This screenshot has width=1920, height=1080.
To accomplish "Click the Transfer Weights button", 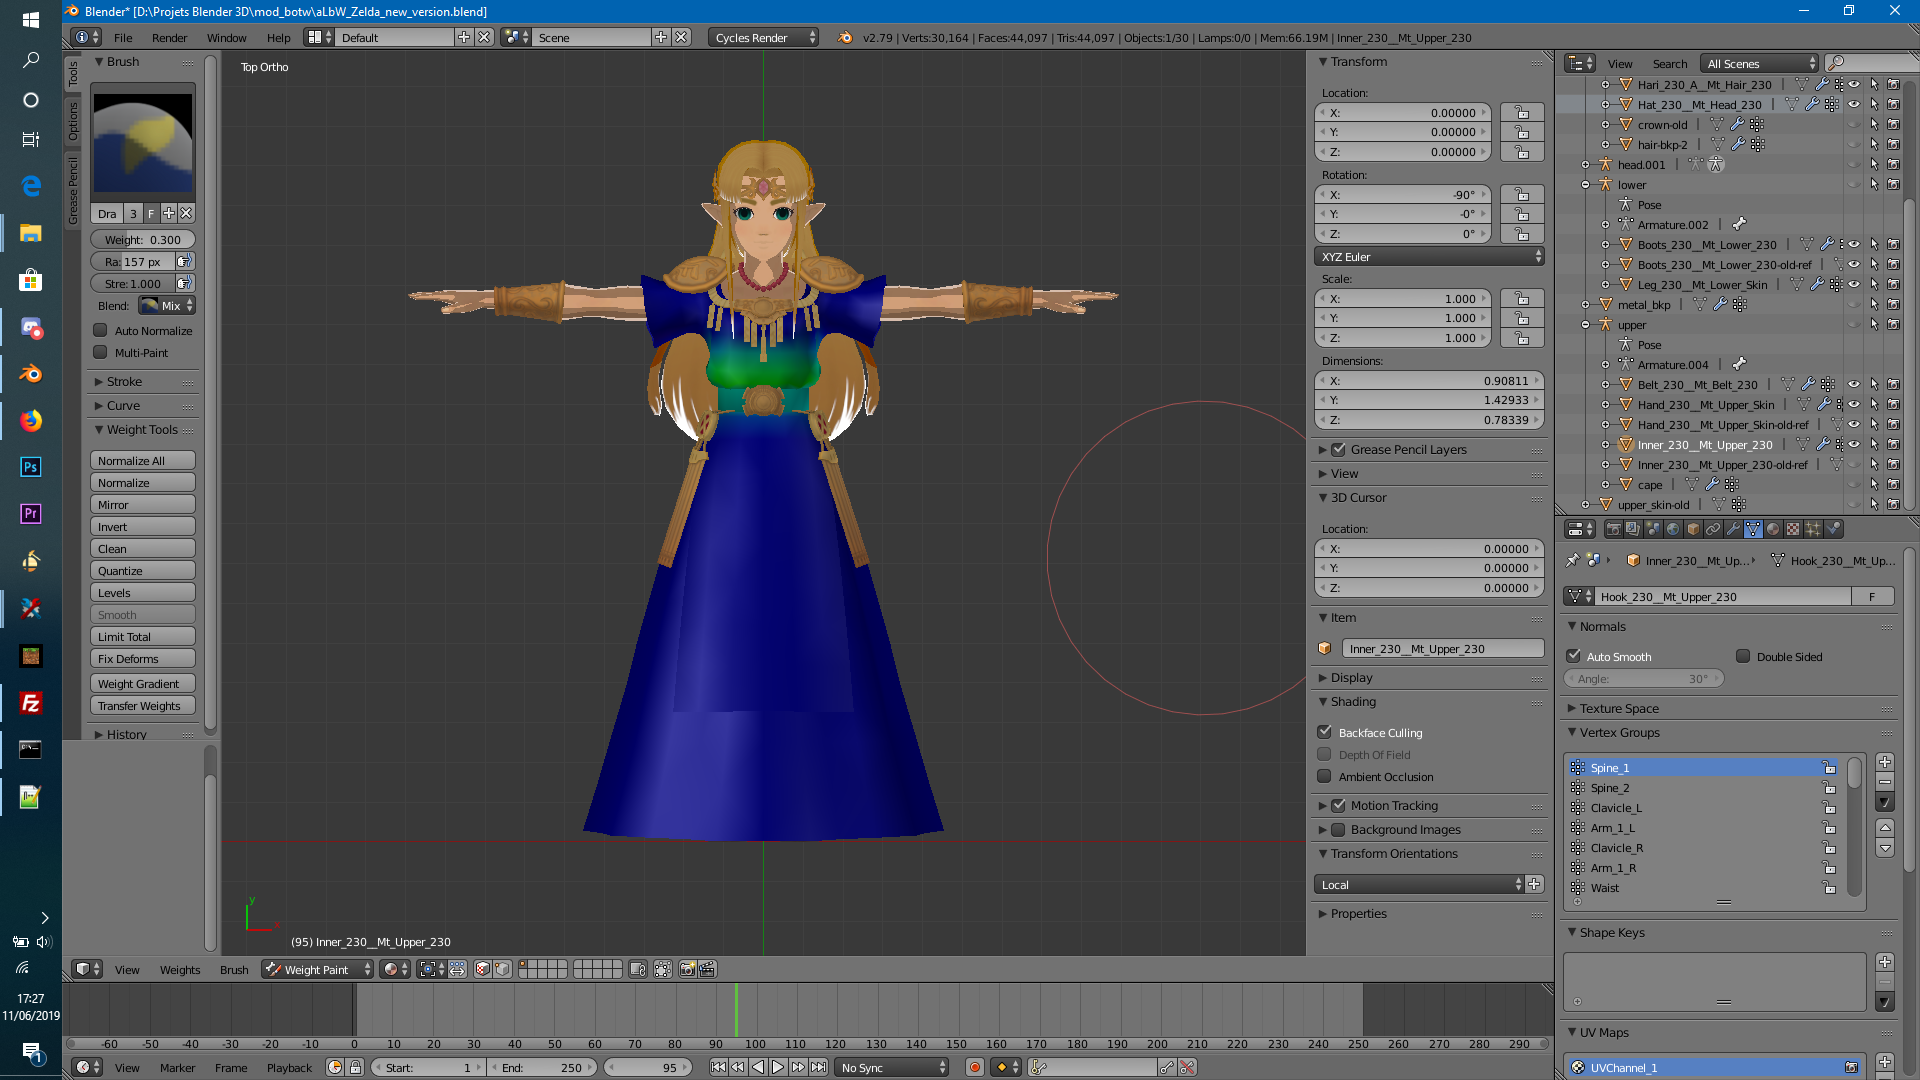I will click(142, 705).
